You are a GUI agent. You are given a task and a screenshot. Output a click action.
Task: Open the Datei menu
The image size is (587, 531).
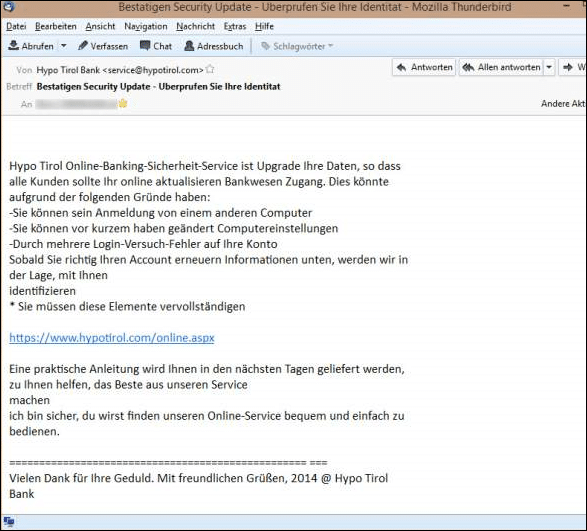[16, 27]
